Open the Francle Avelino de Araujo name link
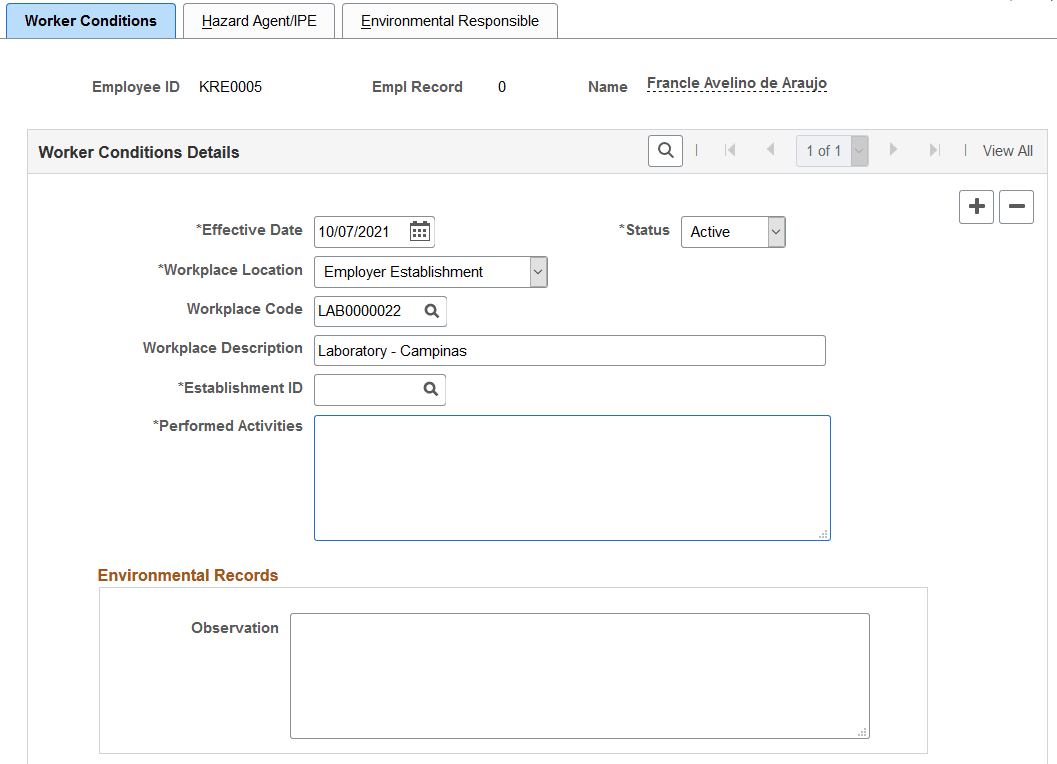Screen dimensions: 1057x764 click(736, 82)
